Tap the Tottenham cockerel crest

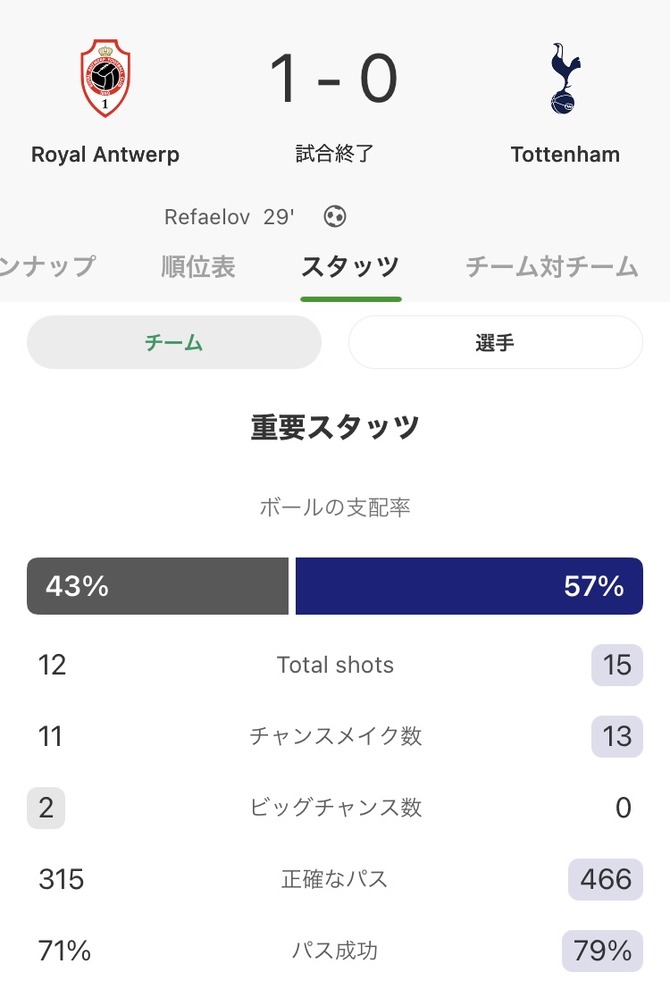coord(565,78)
